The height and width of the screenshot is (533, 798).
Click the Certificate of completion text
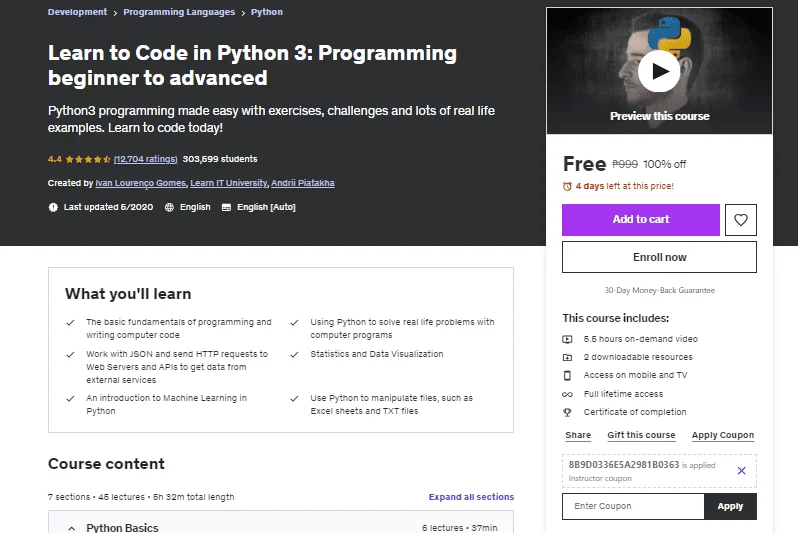pyautogui.click(x=635, y=412)
